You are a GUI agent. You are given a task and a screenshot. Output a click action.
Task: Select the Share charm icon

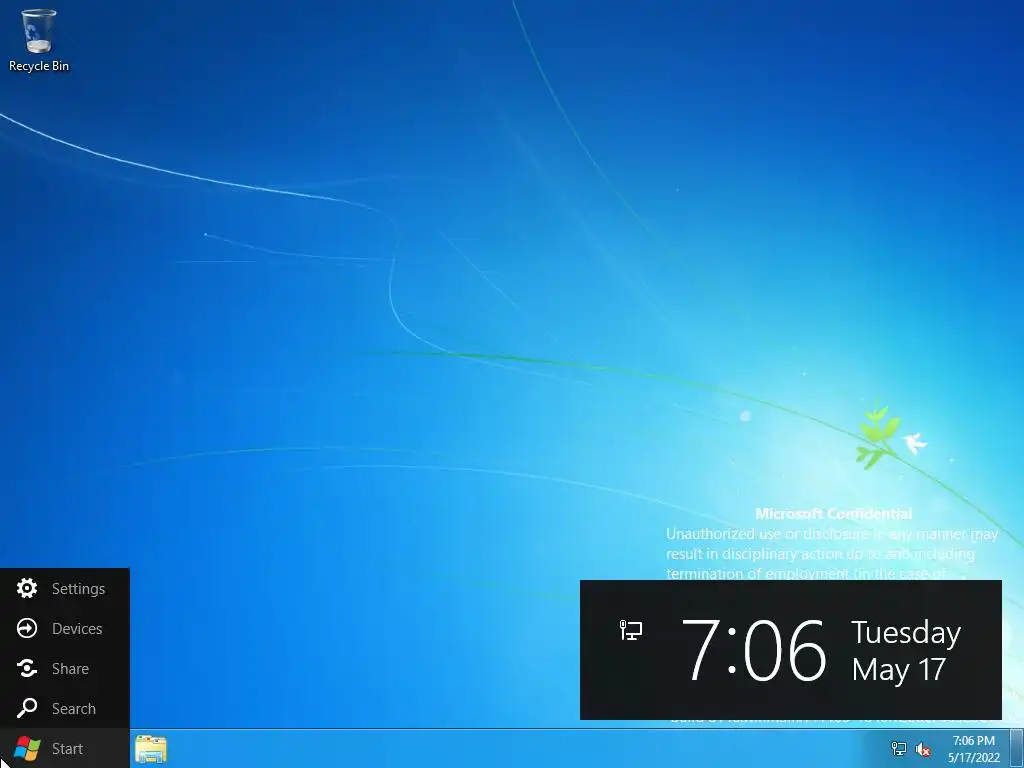(x=27, y=669)
